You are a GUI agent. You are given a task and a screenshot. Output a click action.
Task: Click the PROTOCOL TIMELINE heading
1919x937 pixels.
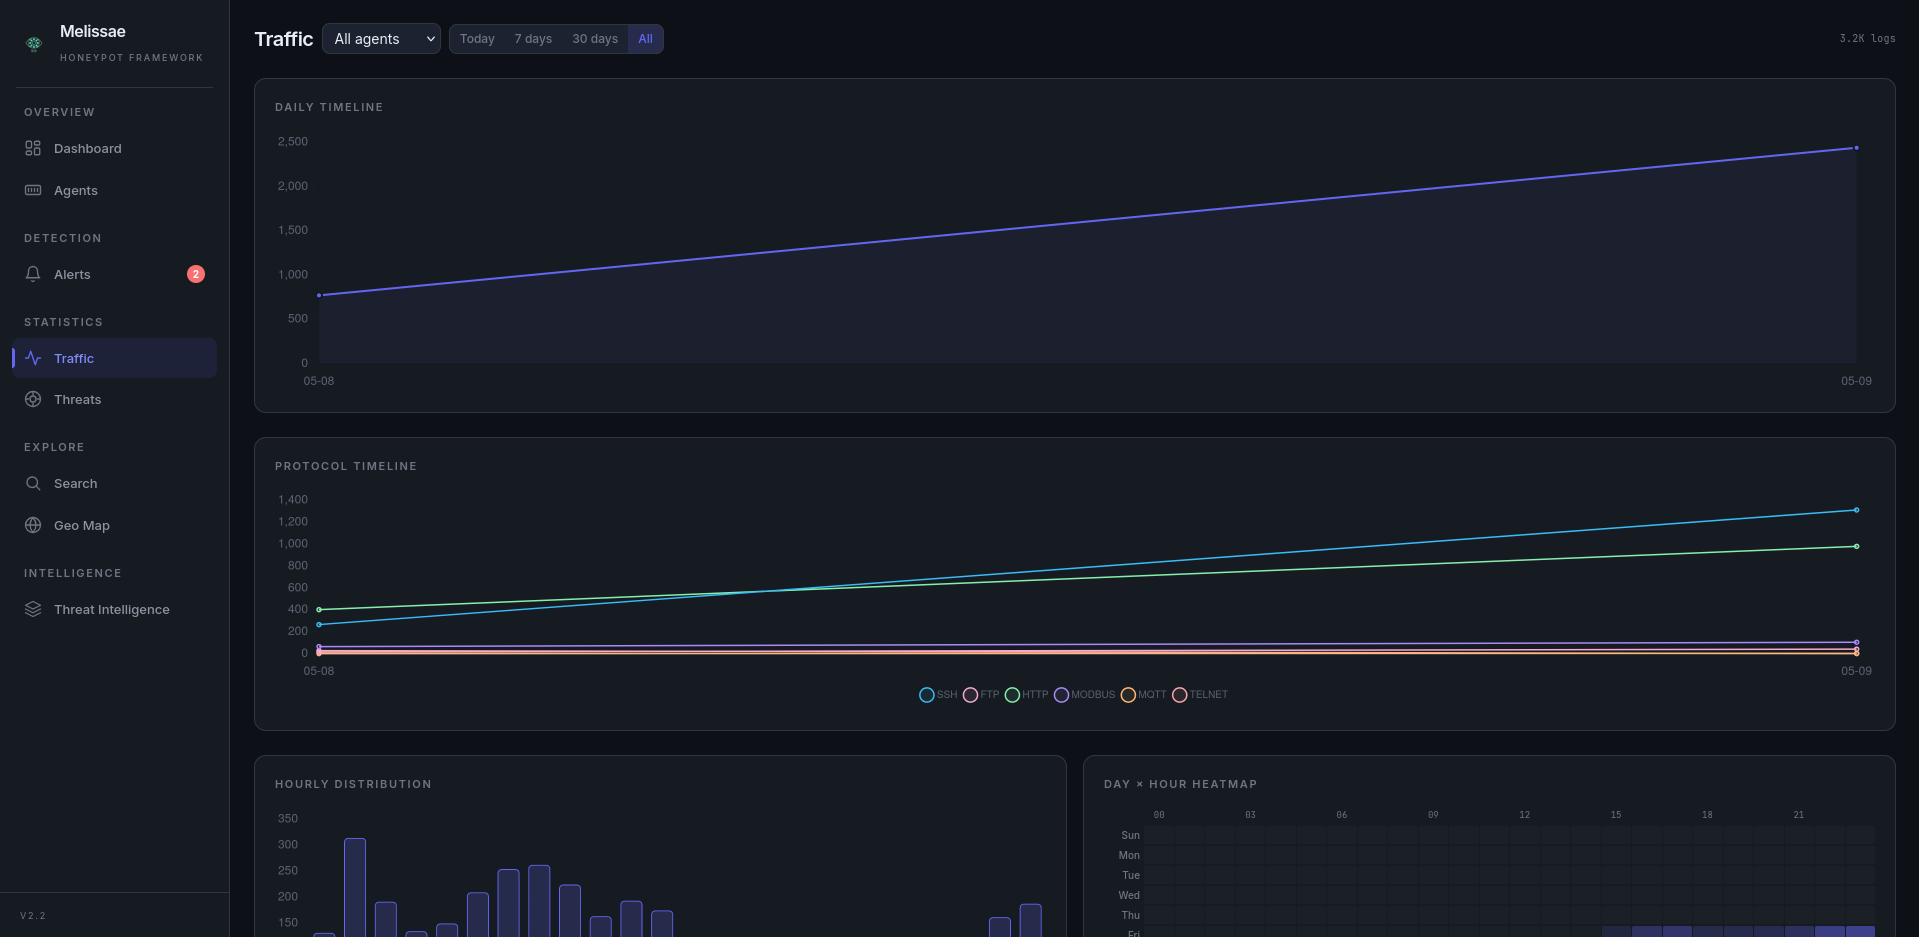(346, 466)
